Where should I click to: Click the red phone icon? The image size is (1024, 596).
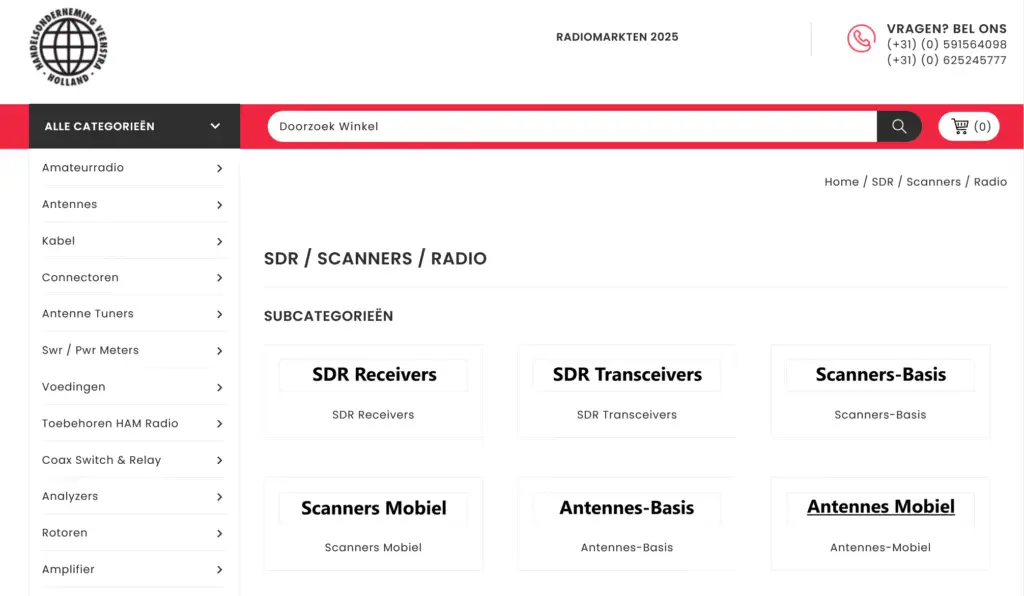(860, 39)
